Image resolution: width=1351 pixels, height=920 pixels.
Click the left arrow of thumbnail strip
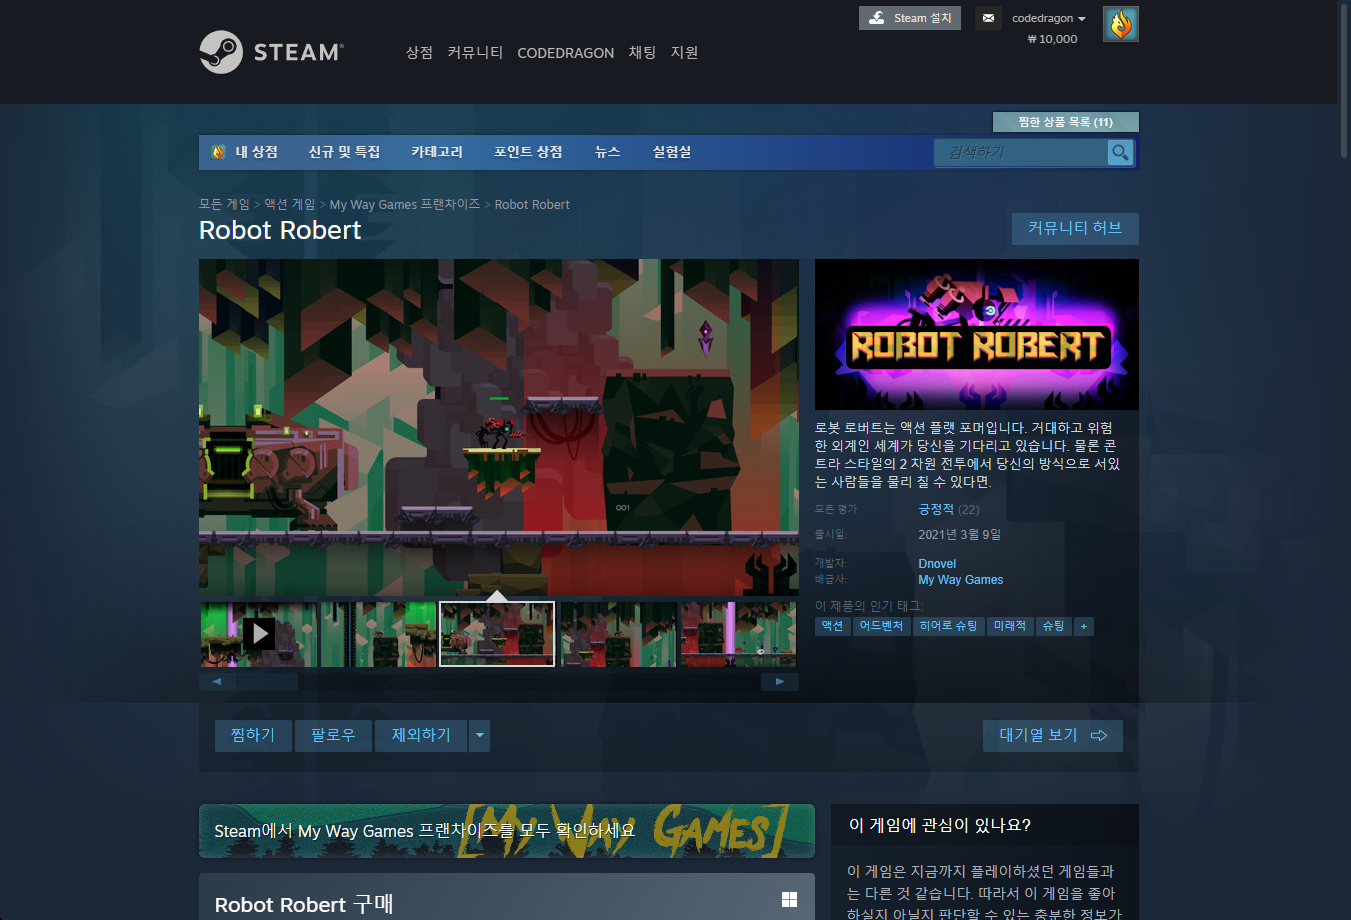217,682
